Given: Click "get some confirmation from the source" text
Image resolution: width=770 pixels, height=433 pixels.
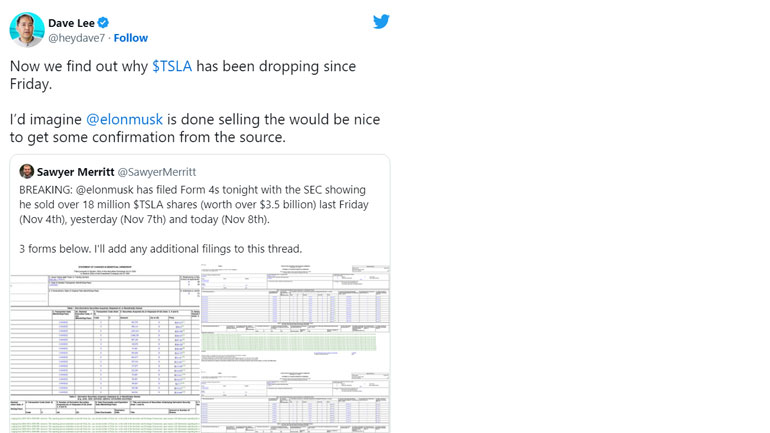Looking at the screenshot, I should tap(160, 137).
